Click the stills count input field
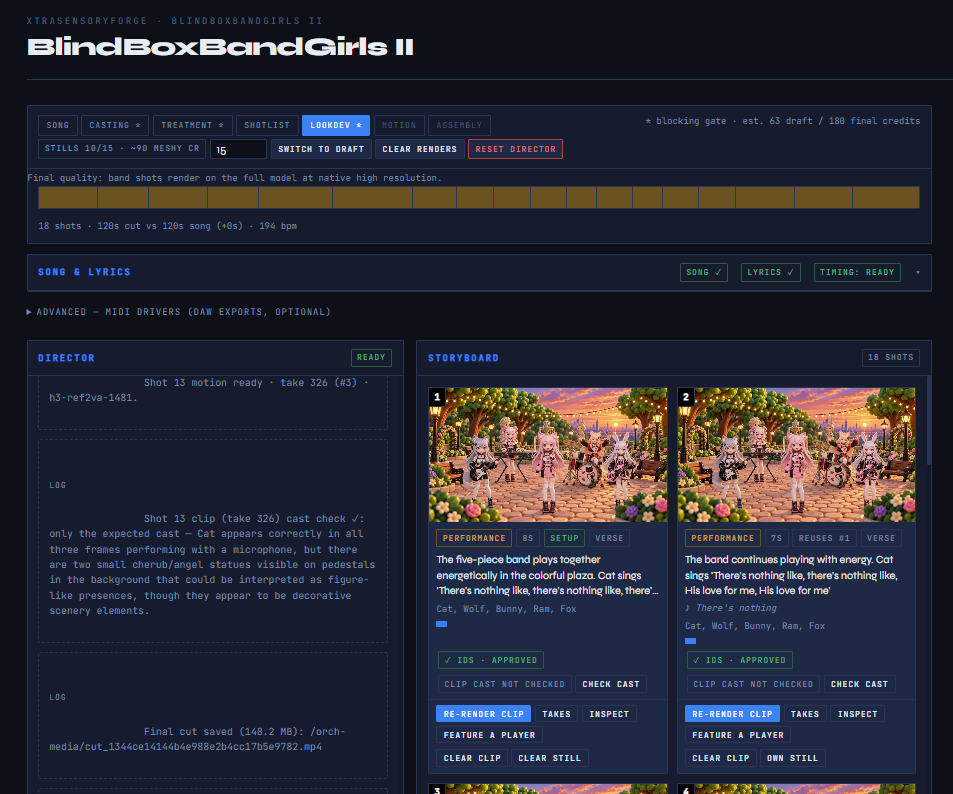The height and width of the screenshot is (794, 953). (x=238, y=150)
